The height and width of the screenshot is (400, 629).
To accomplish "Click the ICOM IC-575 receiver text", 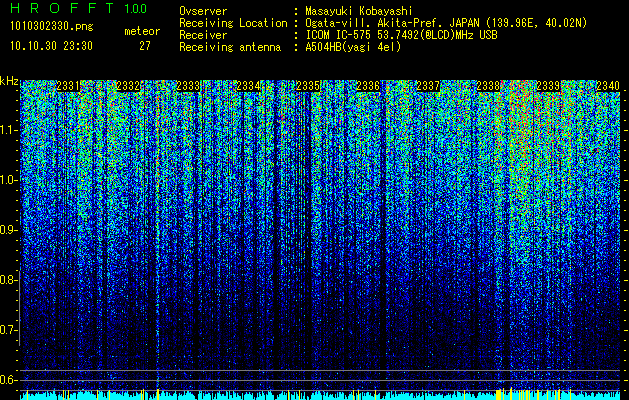I will tap(401, 35).
